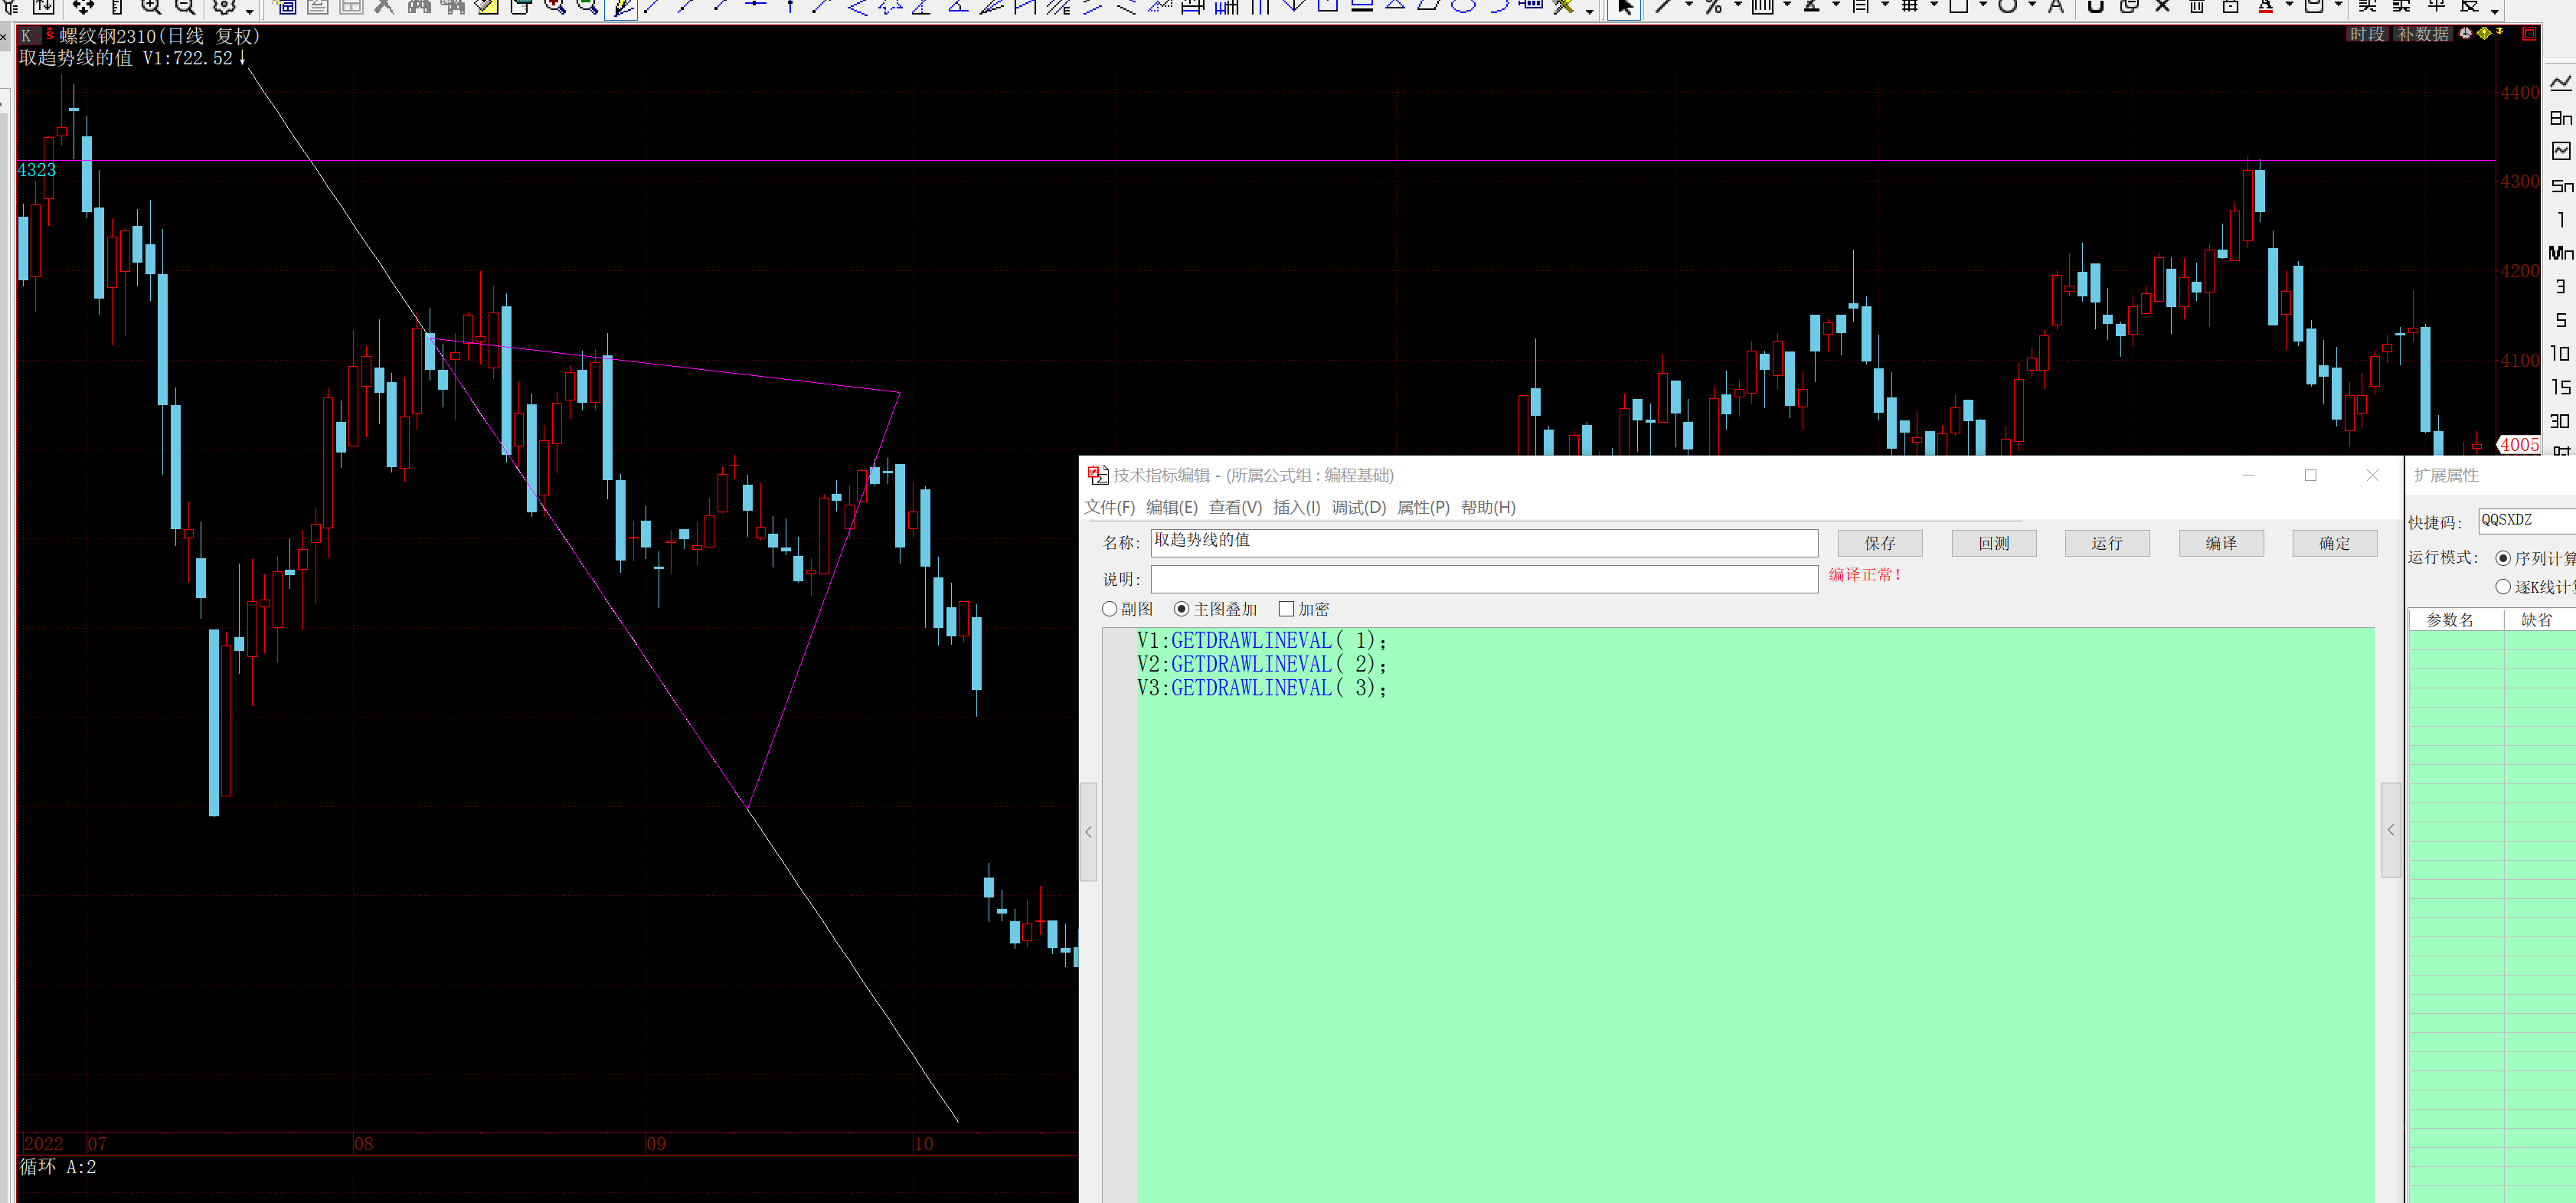Select the 副图 radio button
Image resolution: width=2576 pixels, height=1203 pixels.
click(x=1109, y=609)
